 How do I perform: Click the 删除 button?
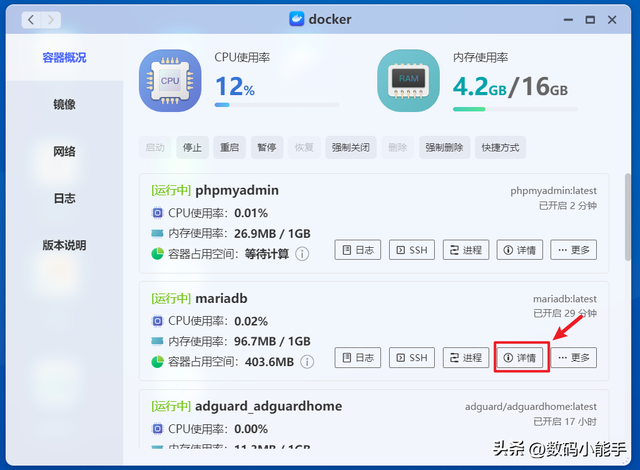pos(398,147)
